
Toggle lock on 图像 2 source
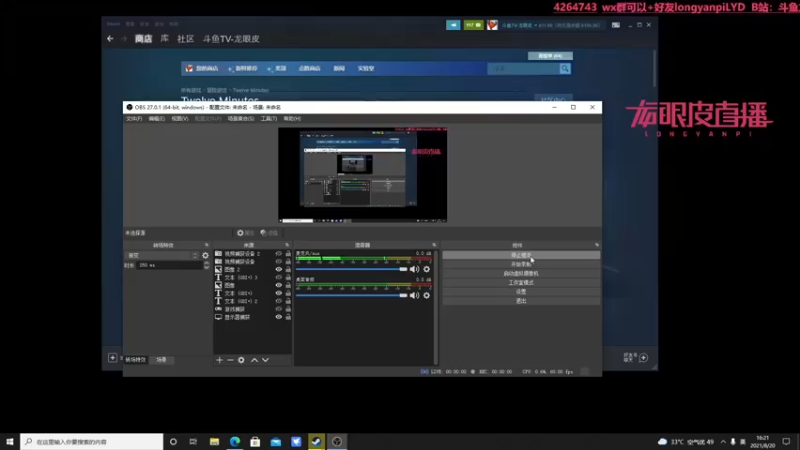click(288, 269)
